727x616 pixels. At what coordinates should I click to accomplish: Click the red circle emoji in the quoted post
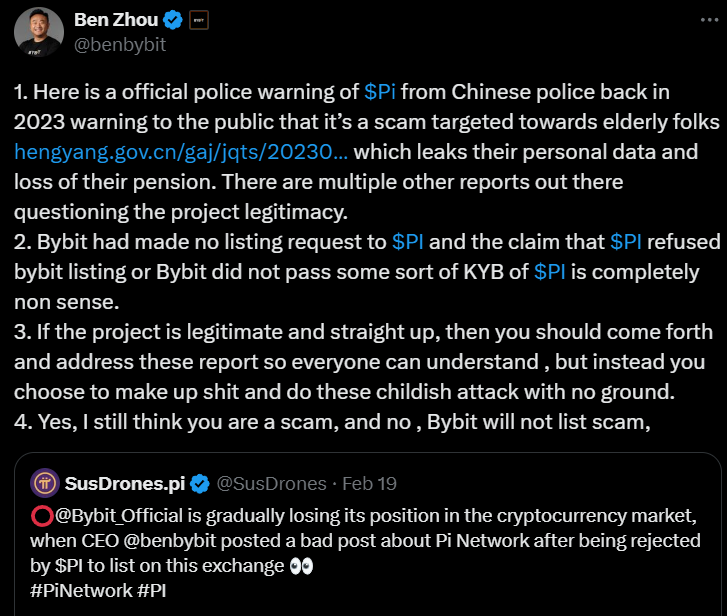(41, 515)
